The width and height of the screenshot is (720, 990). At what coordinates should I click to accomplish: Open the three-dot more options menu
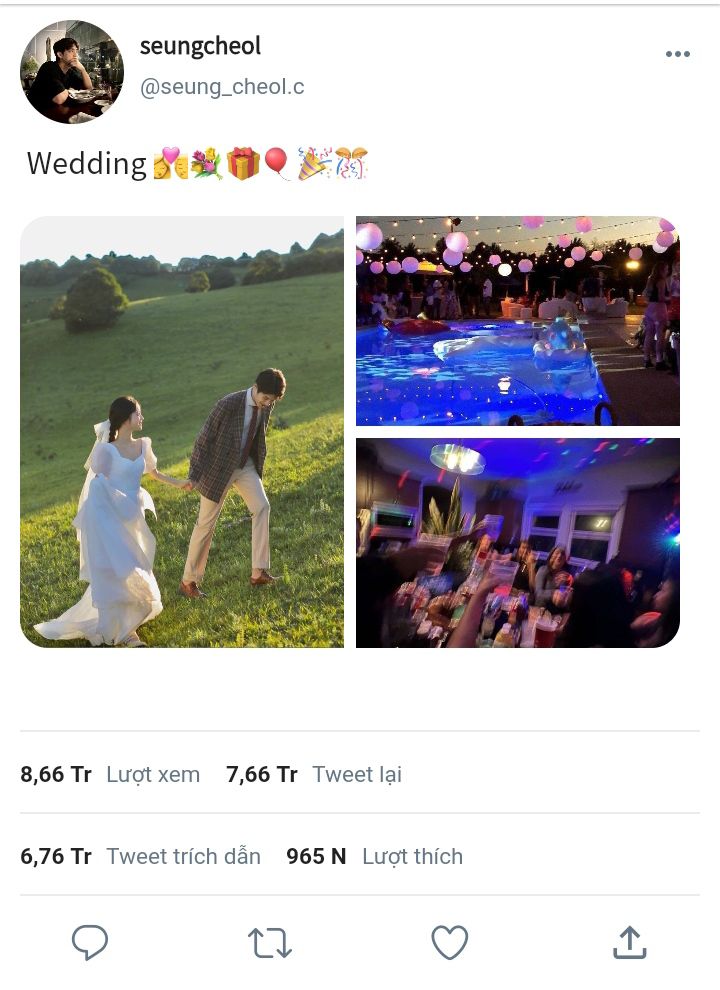point(678,54)
